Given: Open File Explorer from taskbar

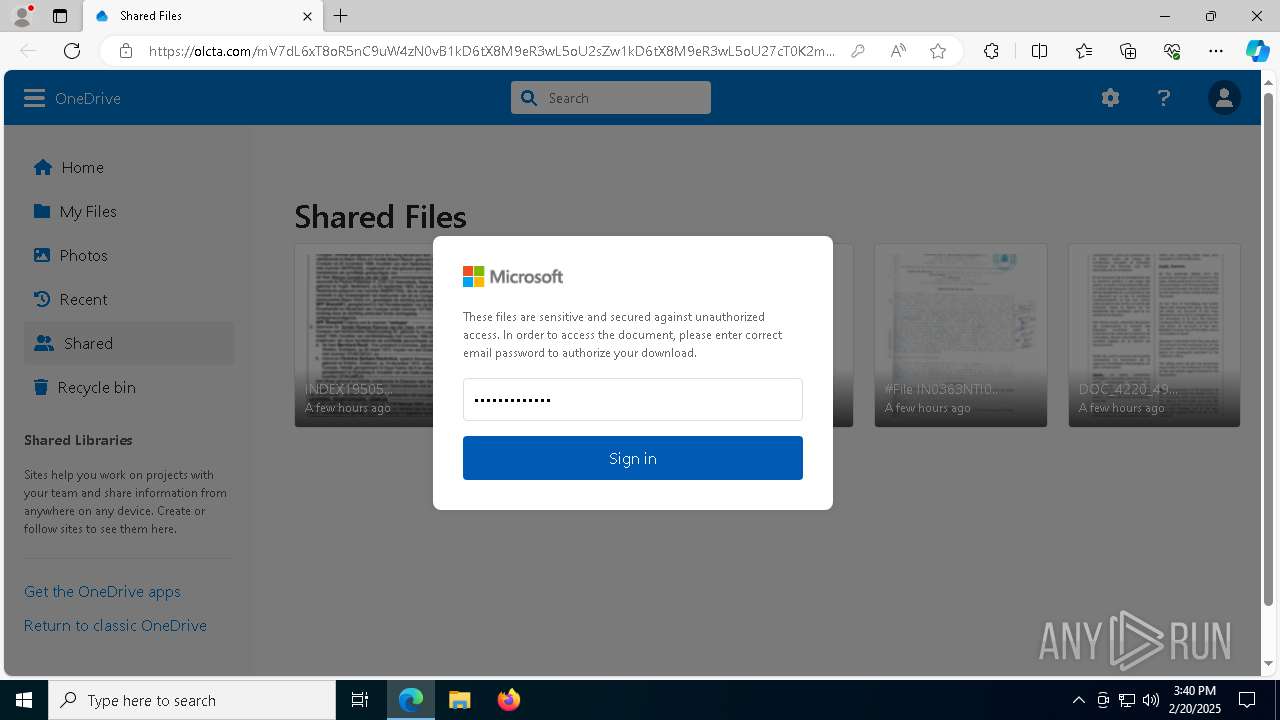Looking at the screenshot, I should point(460,700).
